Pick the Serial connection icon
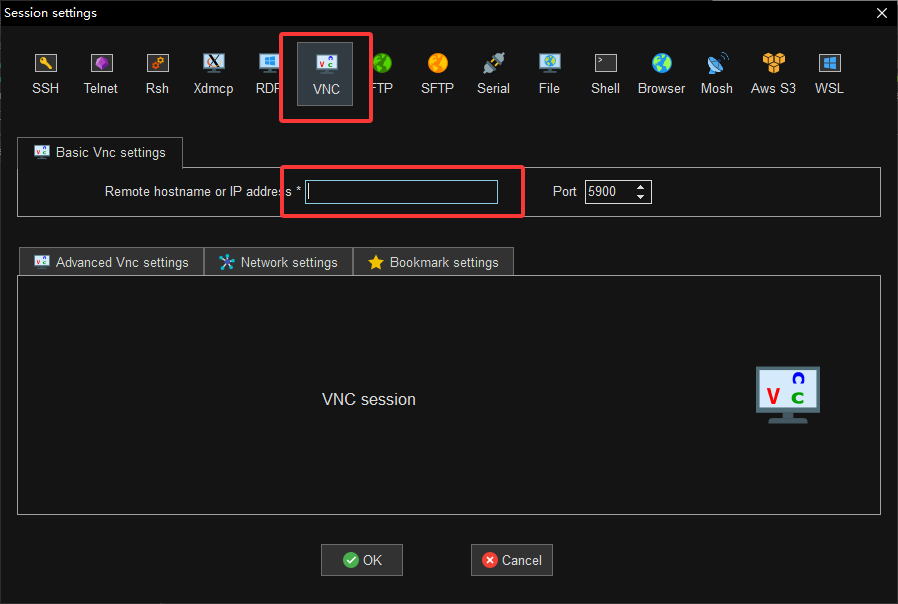The height and width of the screenshot is (604, 898). click(493, 74)
